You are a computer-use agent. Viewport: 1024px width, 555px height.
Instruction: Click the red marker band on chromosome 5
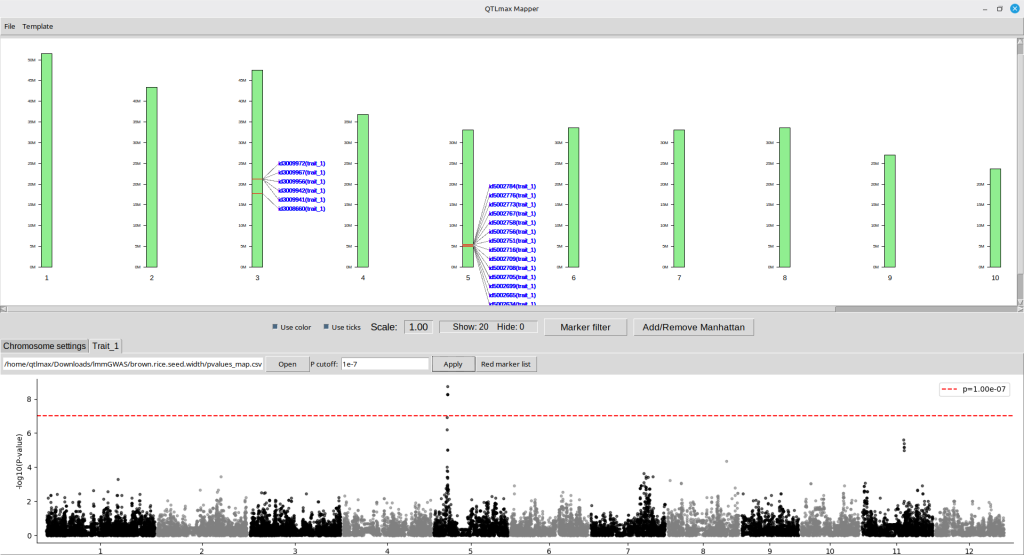[x=467, y=245]
